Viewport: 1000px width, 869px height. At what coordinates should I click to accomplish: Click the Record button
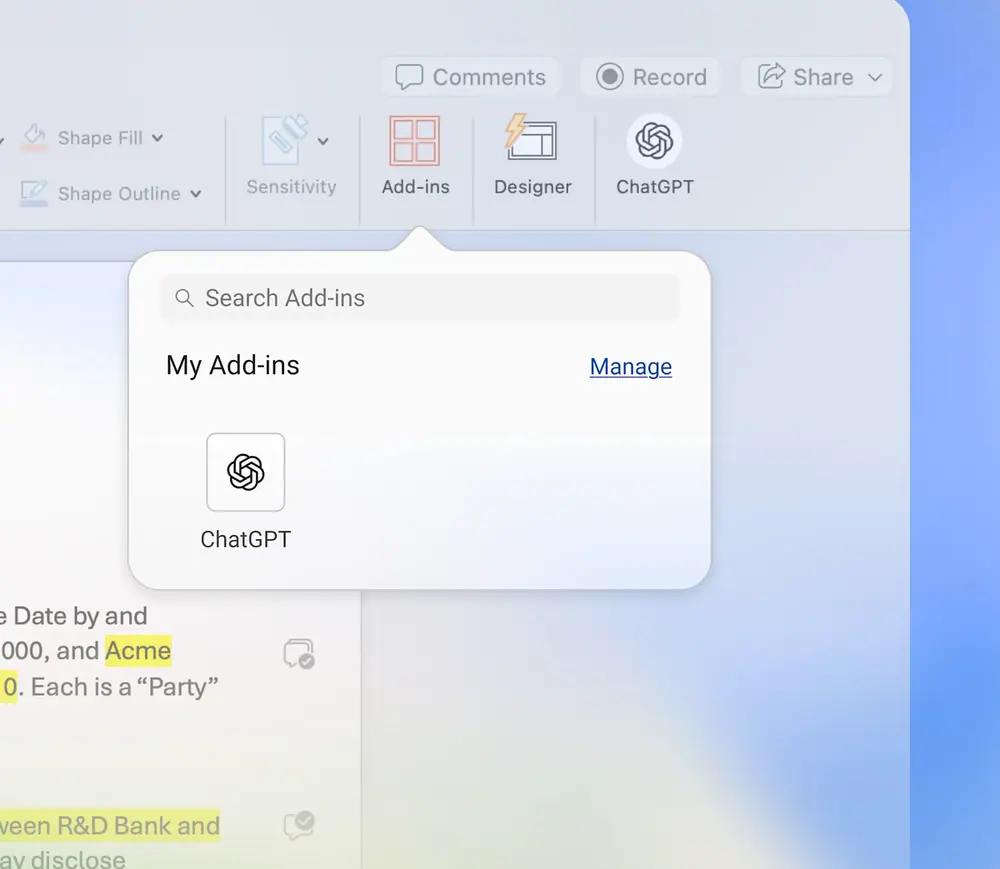[x=651, y=77]
